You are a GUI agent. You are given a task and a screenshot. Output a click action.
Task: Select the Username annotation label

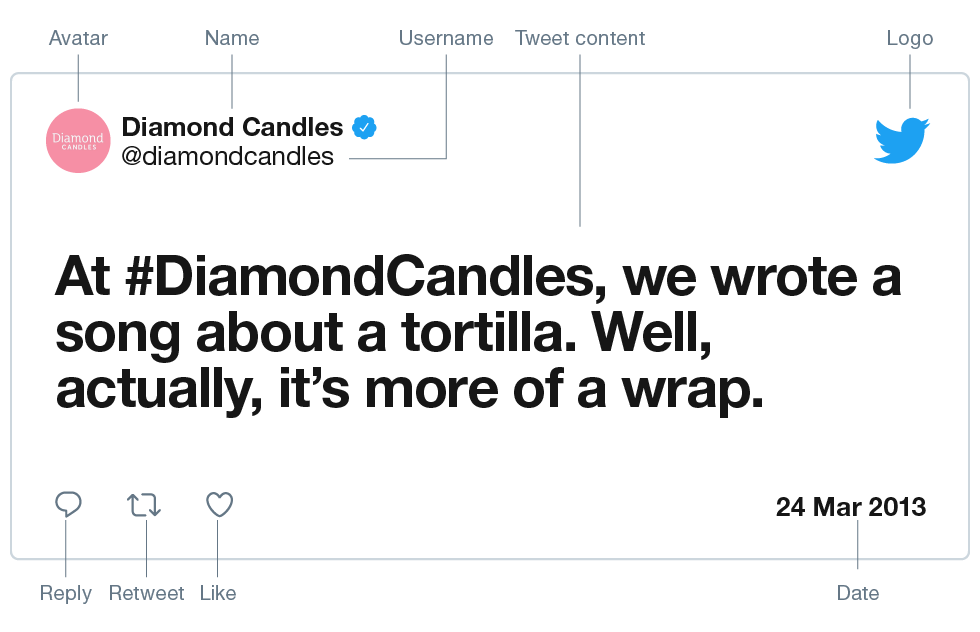tap(446, 38)
